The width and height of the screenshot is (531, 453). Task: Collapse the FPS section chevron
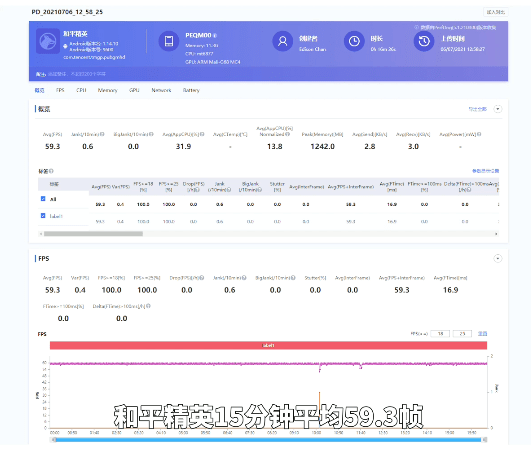tap(497, 259)
